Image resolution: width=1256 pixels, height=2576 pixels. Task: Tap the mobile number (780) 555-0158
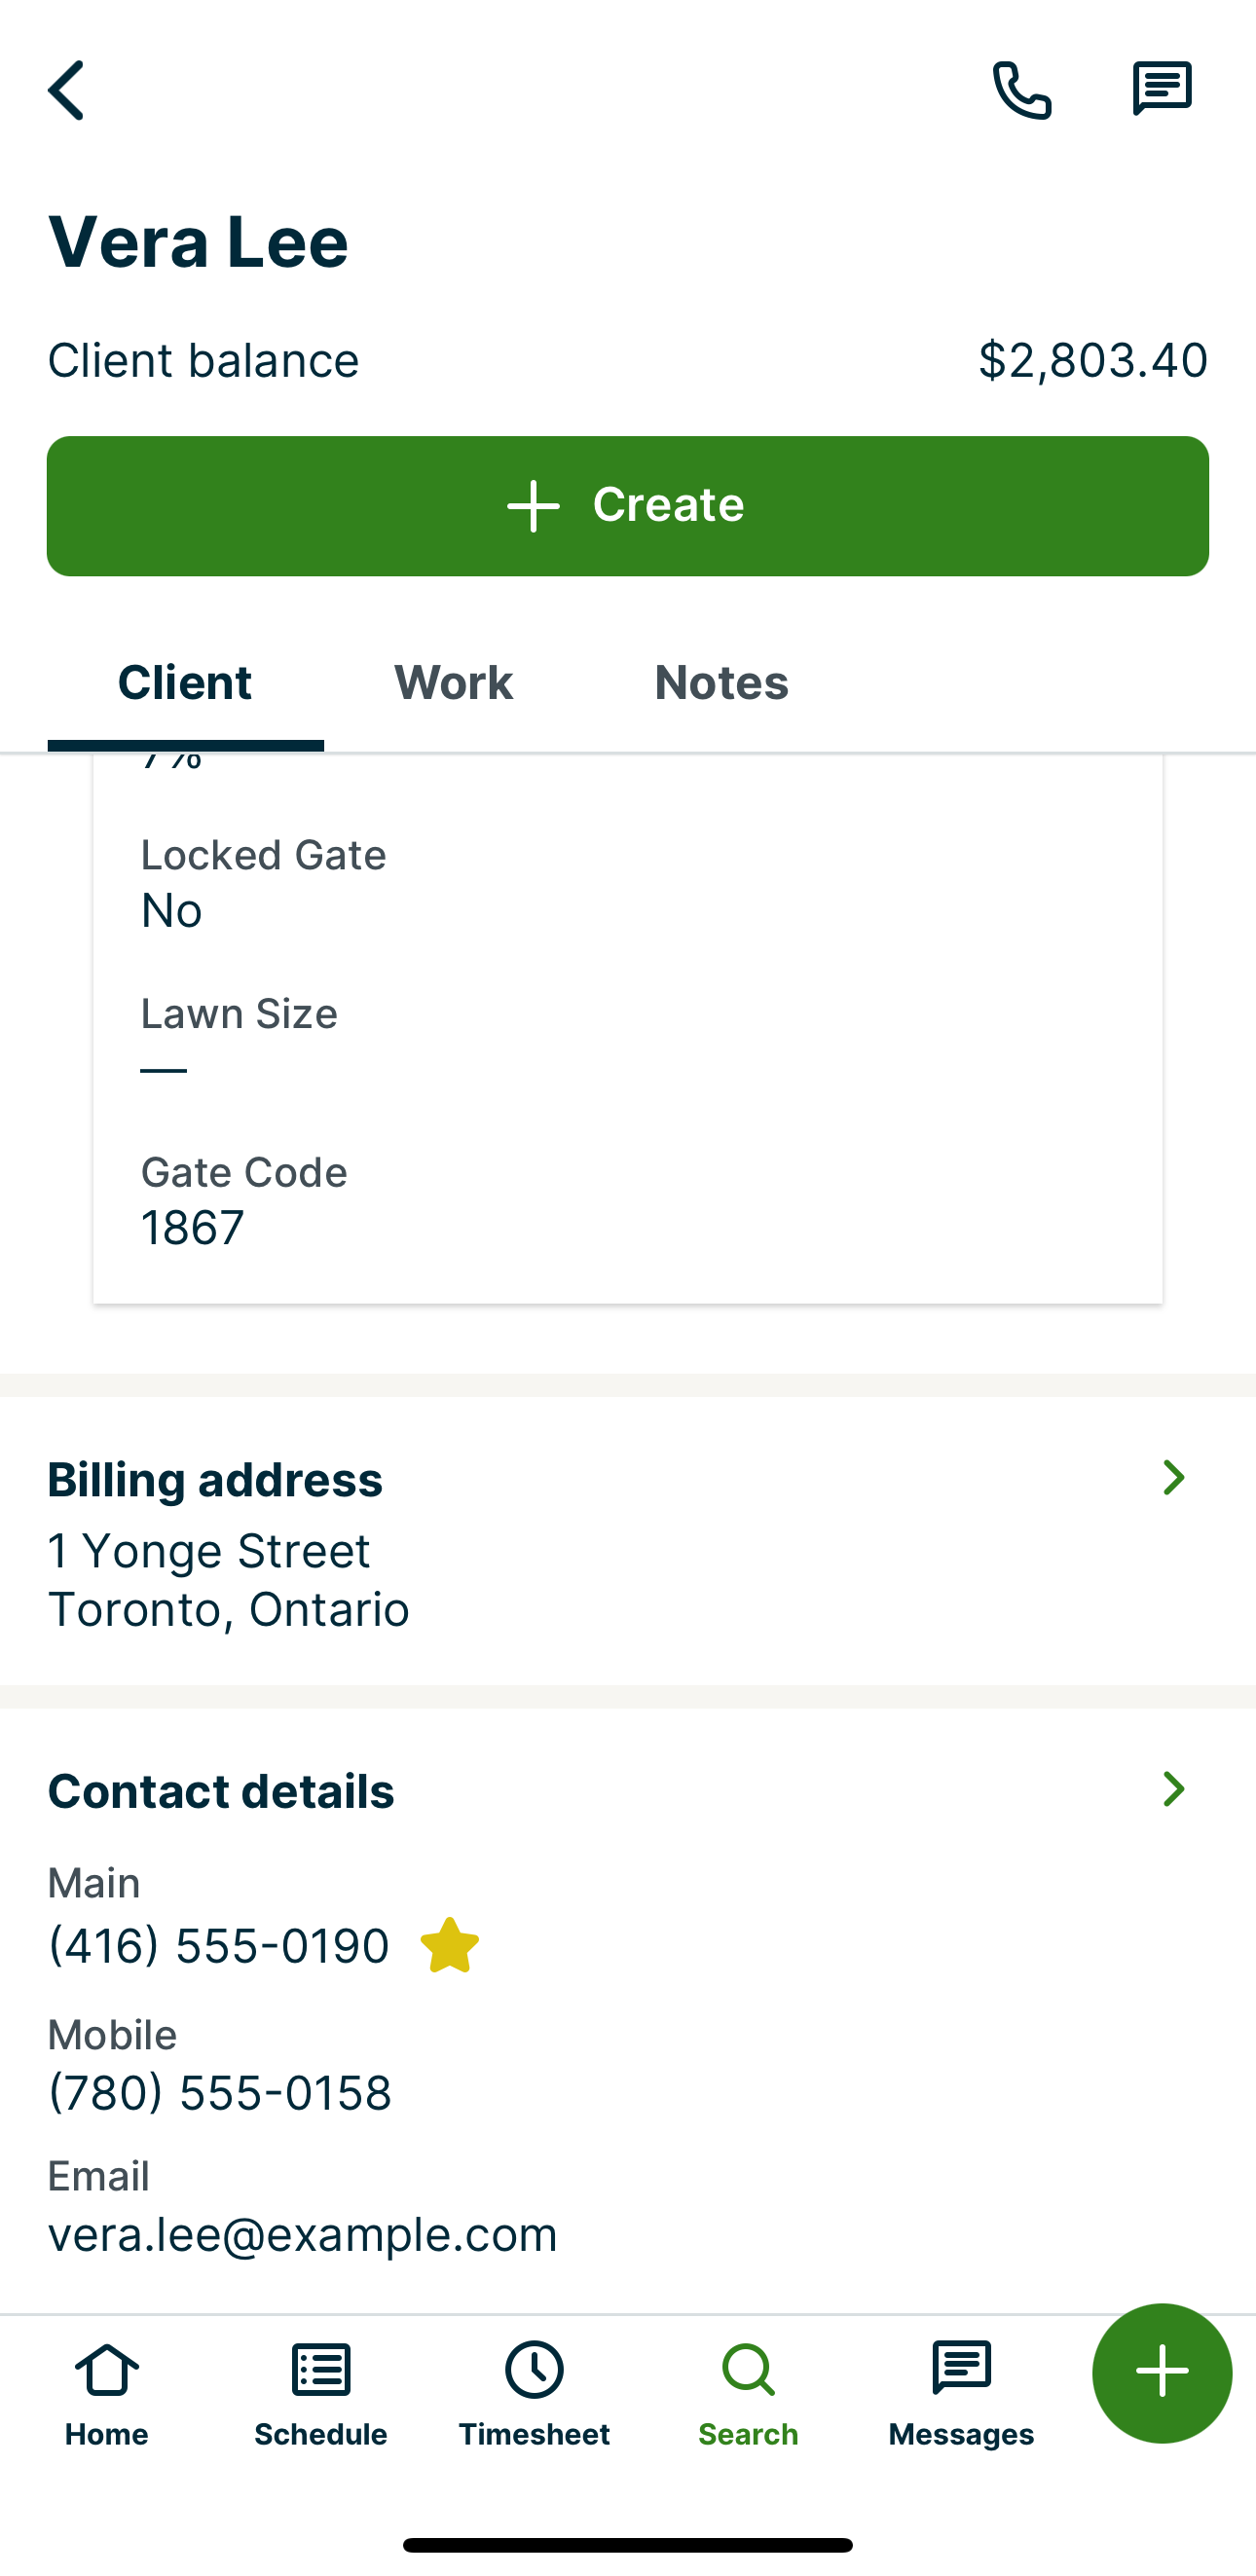220,2093
